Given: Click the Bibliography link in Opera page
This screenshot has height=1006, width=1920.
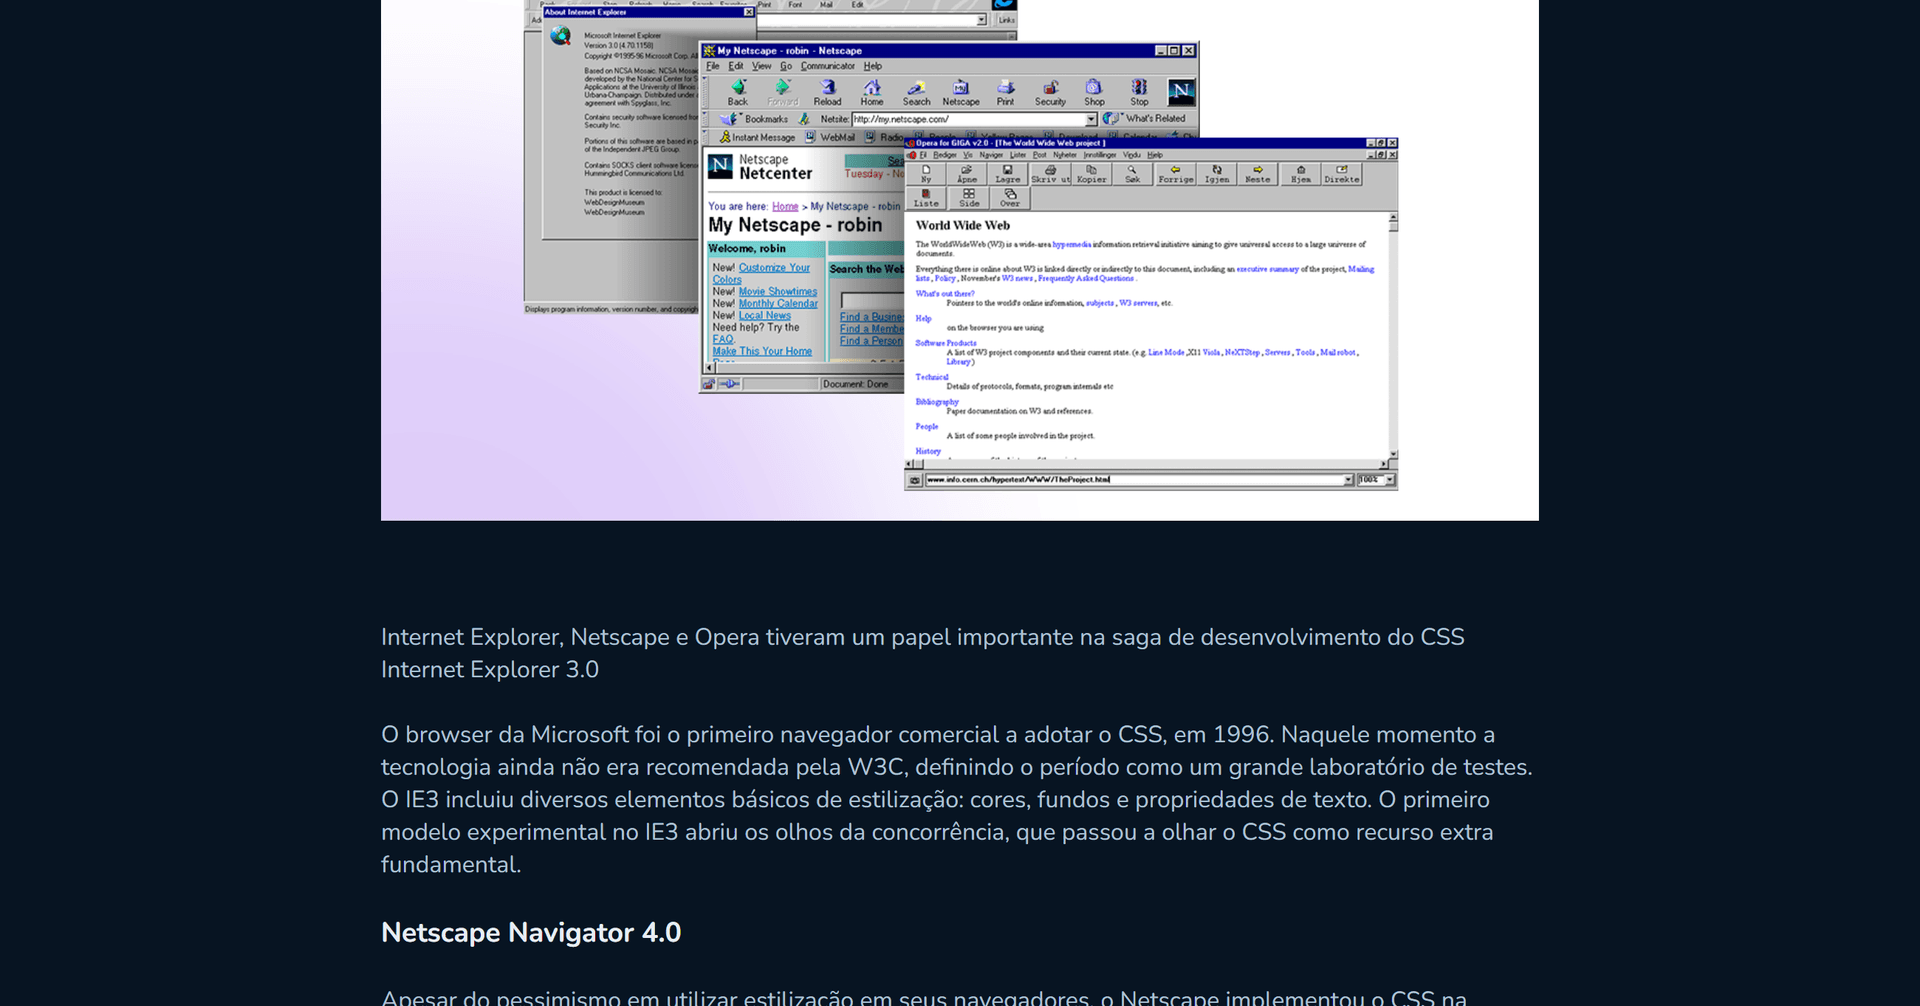Looking at the screenshot, I should (937, 402).
